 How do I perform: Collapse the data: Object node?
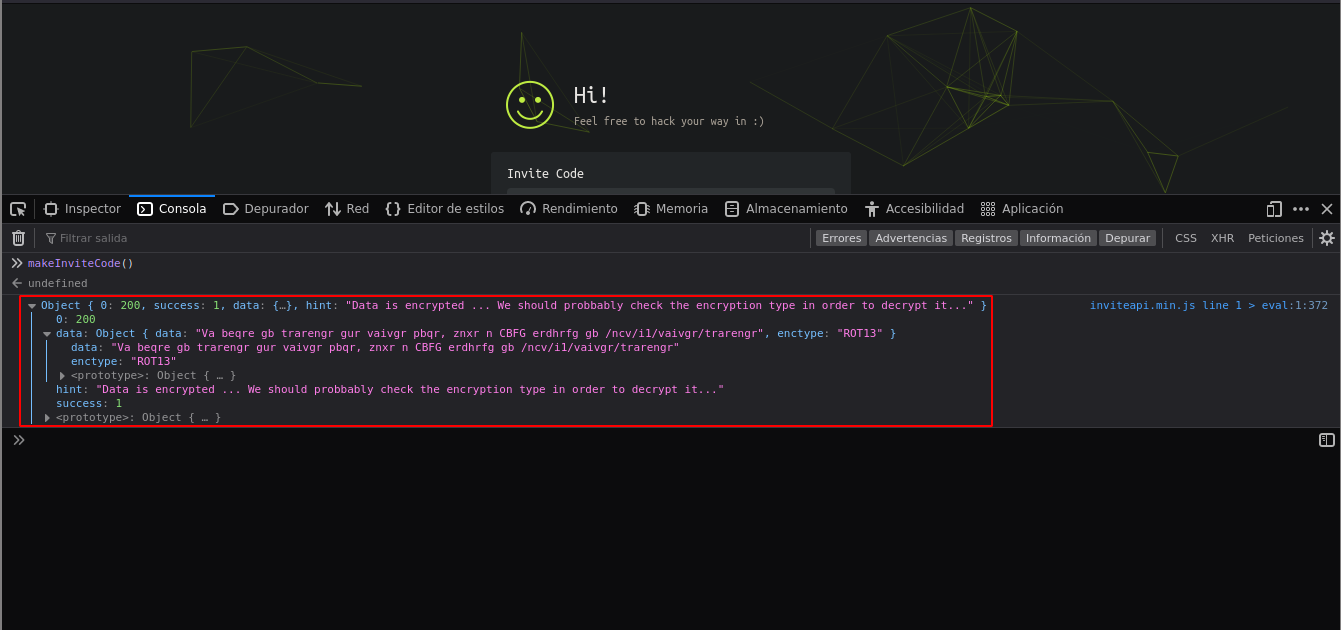(47, 334)
